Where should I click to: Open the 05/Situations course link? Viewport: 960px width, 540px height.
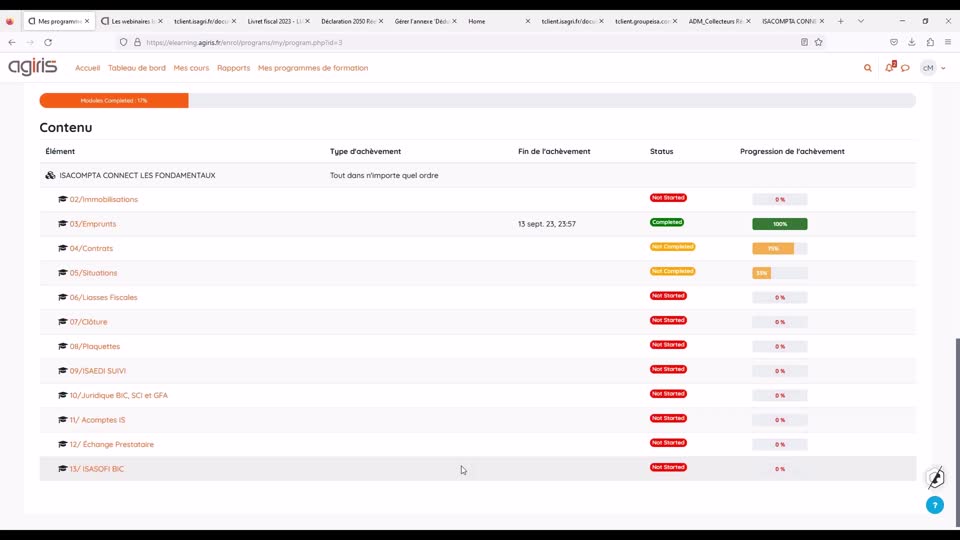(93, 272)
